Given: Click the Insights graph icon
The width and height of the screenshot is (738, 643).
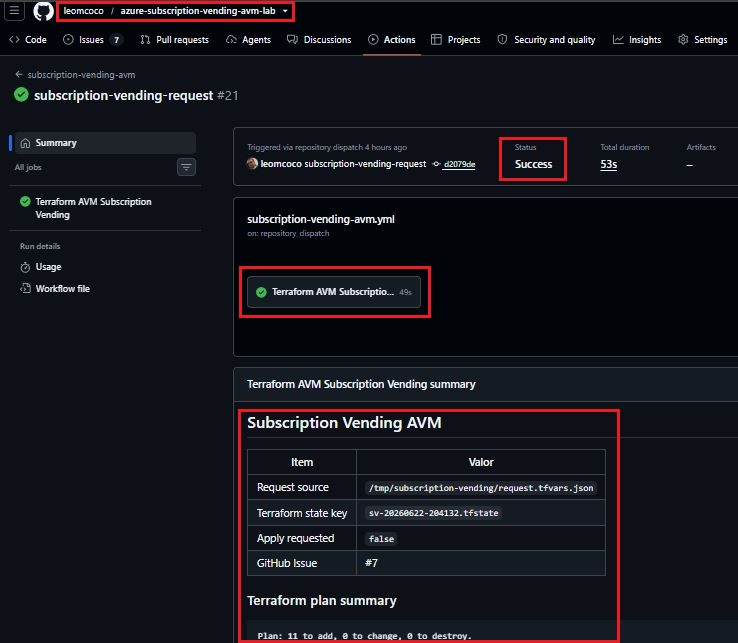Looking at the screenshot, I should tap(618, 40).
